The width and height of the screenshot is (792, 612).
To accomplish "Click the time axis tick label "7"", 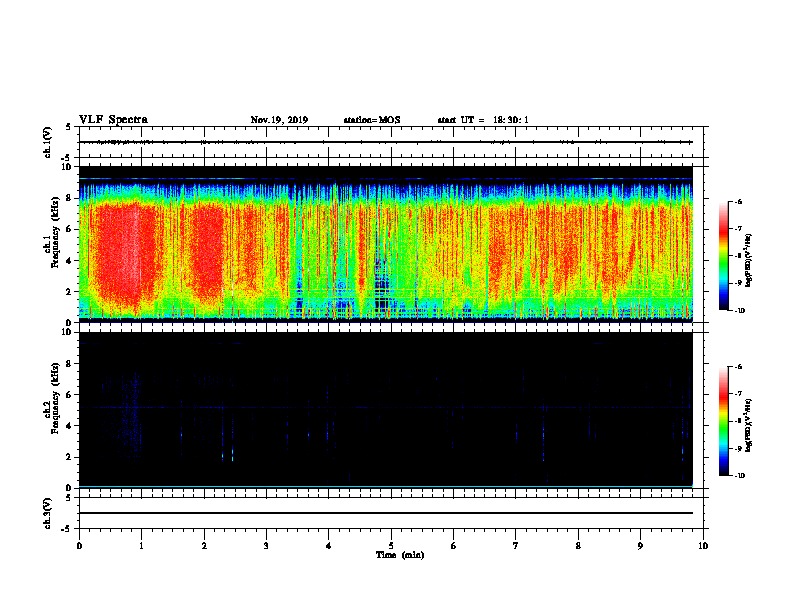I will [516, 546].
